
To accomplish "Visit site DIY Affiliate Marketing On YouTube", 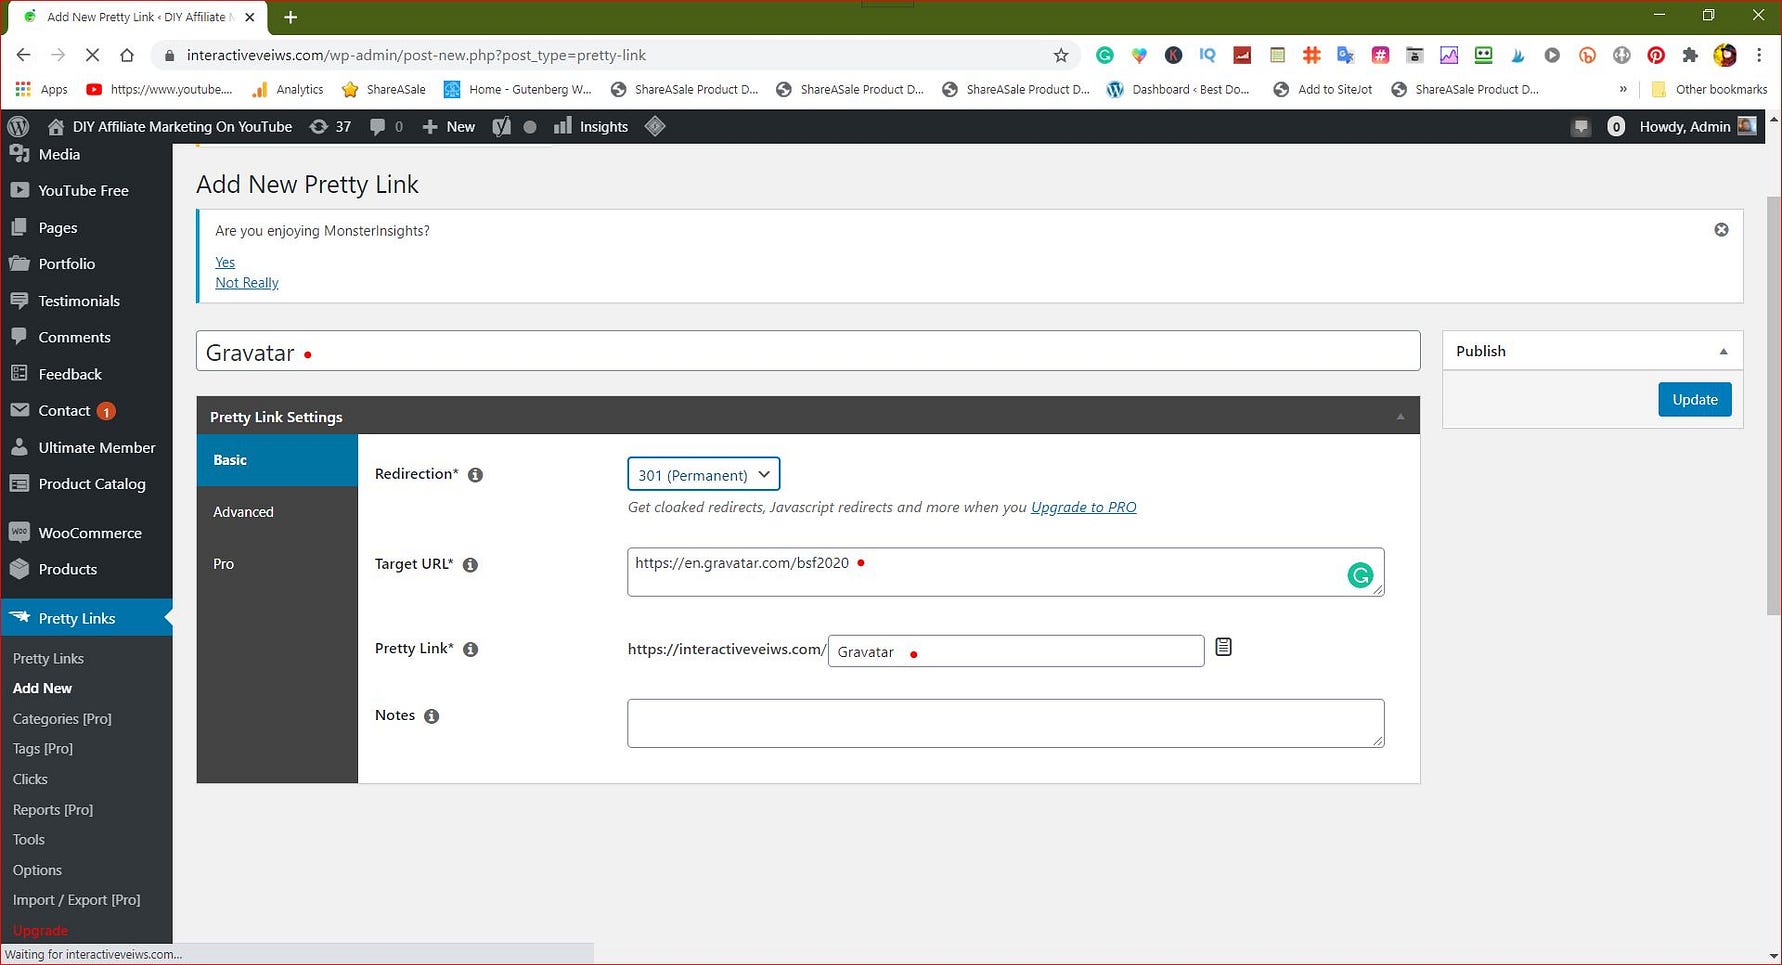I will (x=170, y=127).
